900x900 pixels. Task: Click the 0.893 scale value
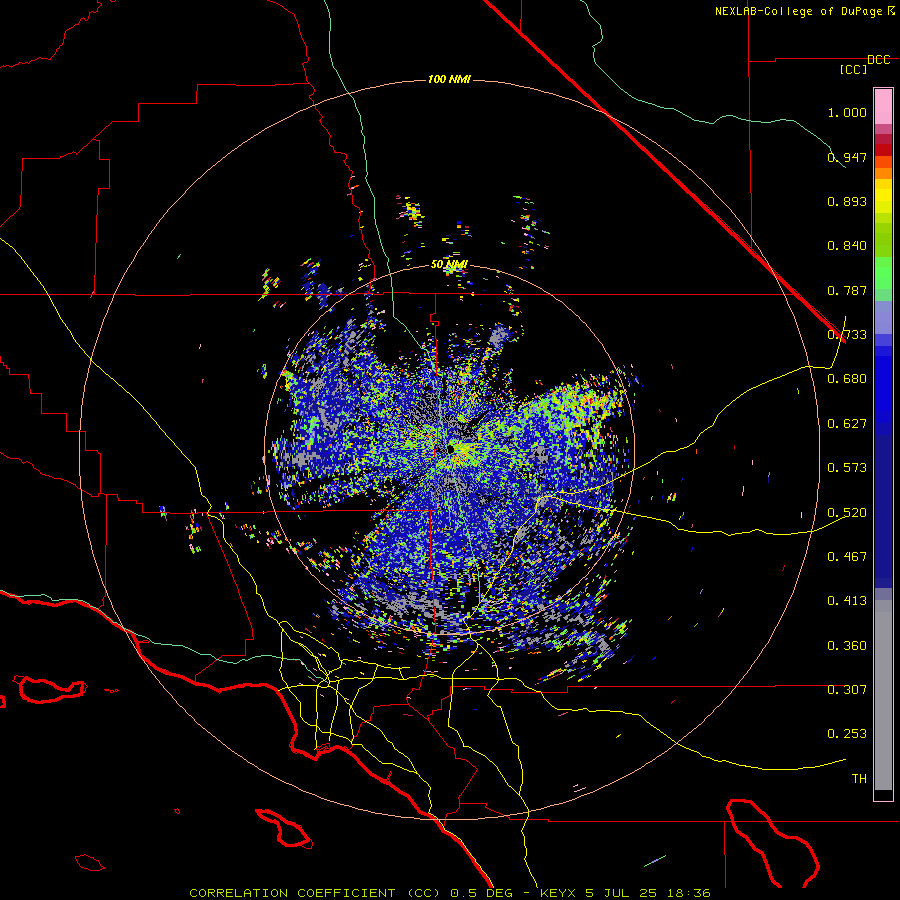pos(847,201)
